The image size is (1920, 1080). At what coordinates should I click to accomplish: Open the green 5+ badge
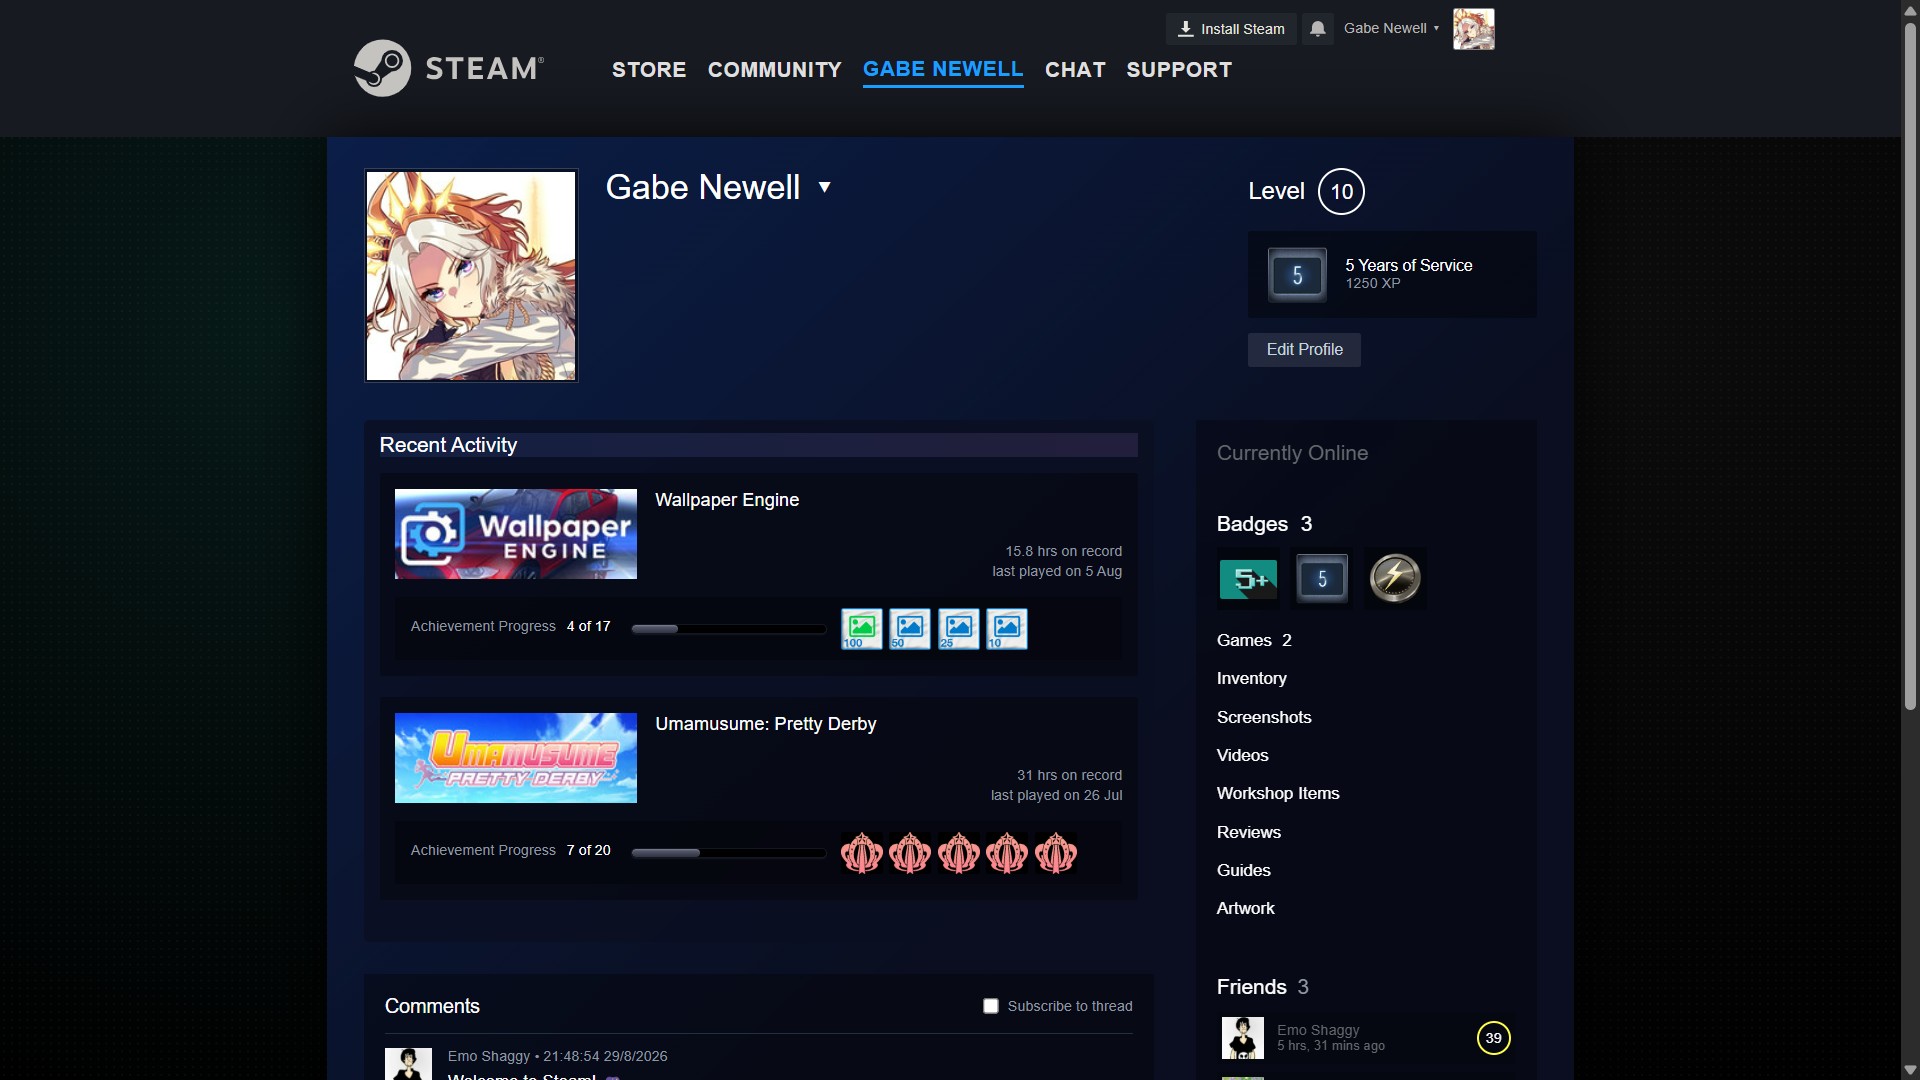tap(1248, 579)
